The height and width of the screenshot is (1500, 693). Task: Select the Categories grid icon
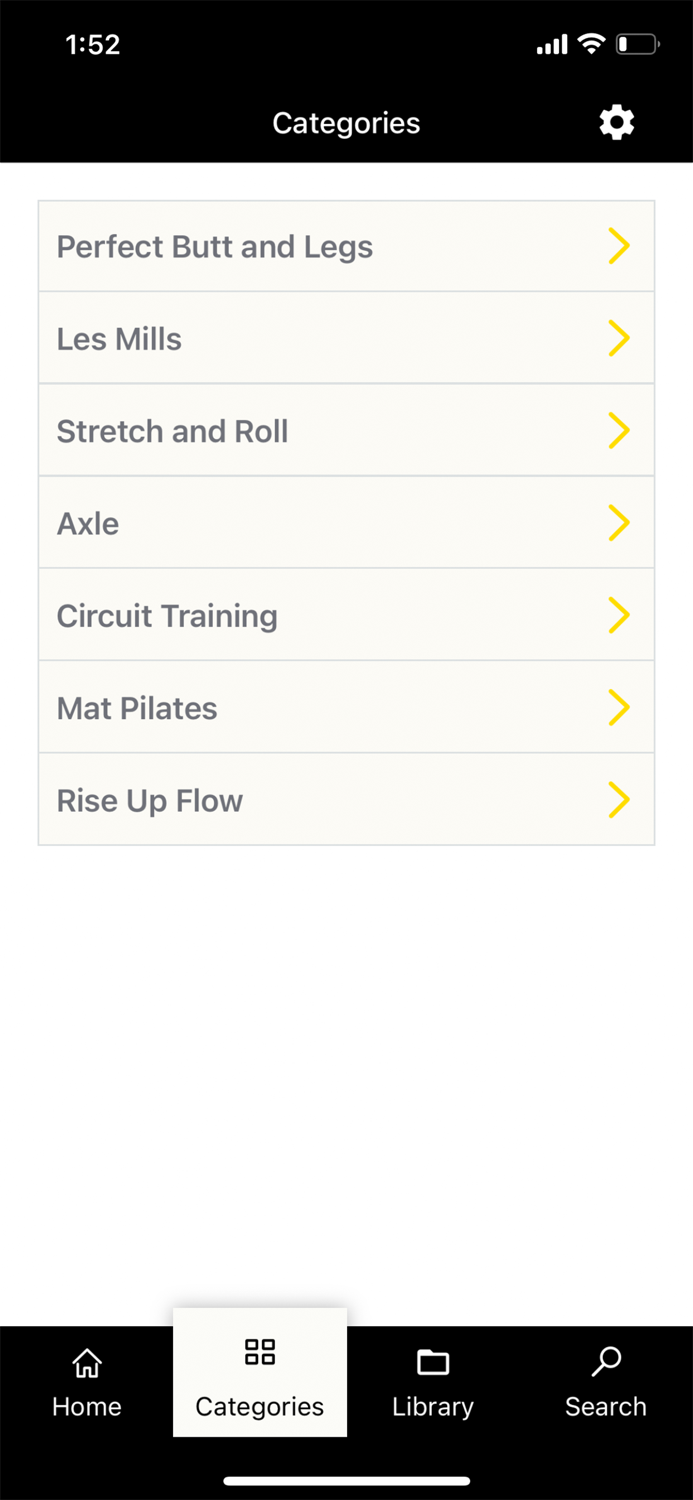[259, 1352]
